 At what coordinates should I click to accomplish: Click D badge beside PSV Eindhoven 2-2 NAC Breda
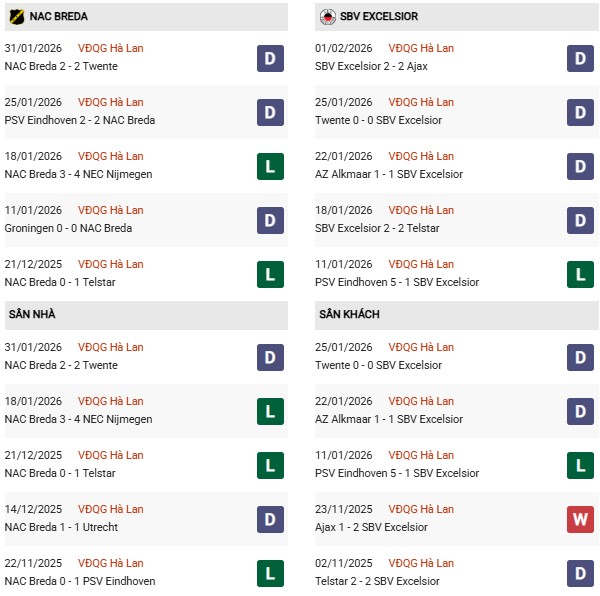[270, 112]
